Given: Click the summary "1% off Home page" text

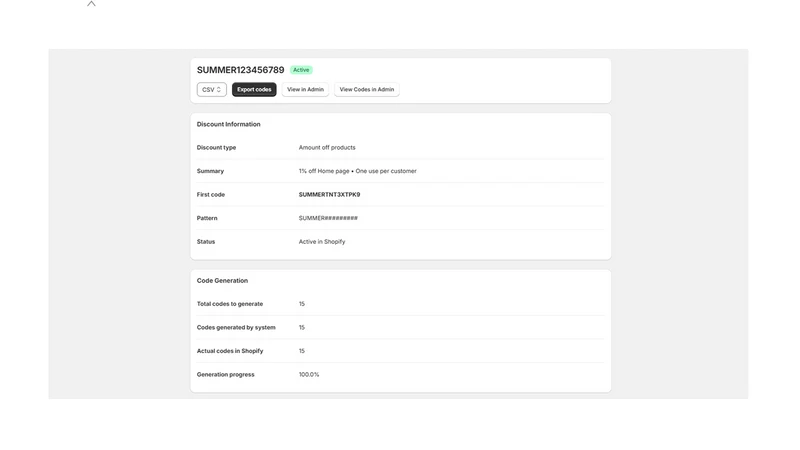Looking at the screenshot, I should pos(324,171).
